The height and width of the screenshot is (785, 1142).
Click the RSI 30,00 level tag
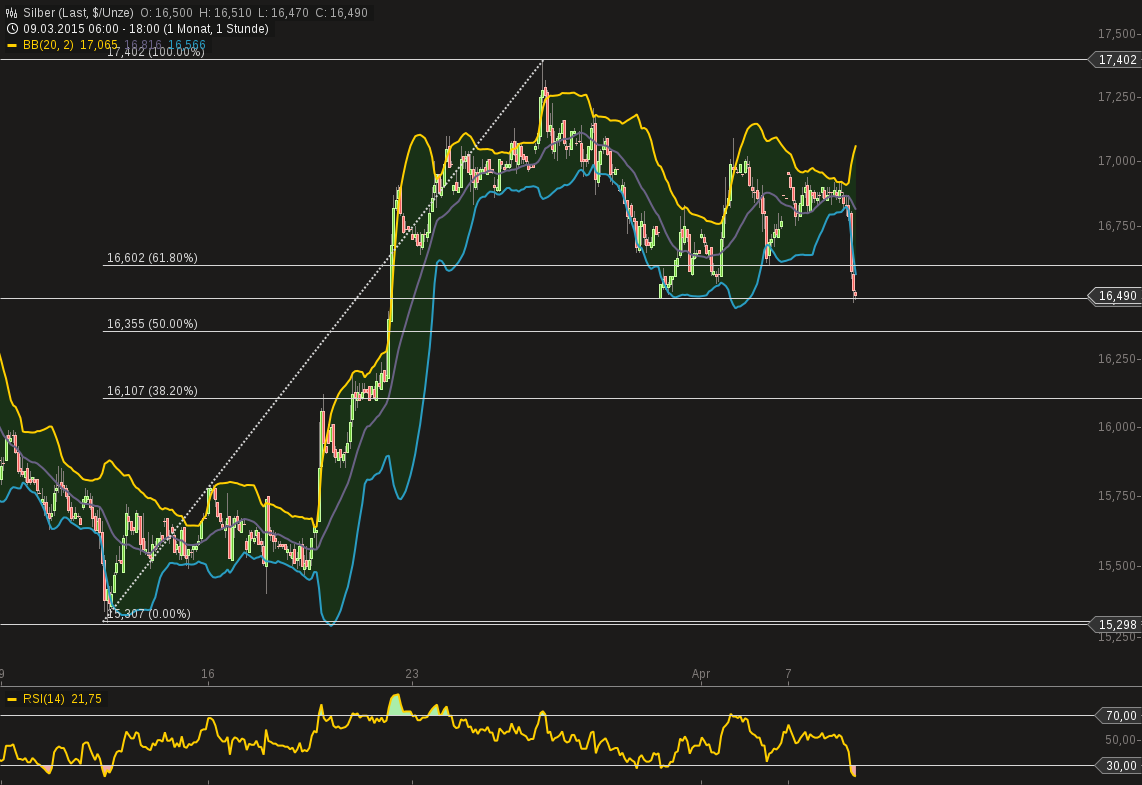click(x=1120, y=766)
